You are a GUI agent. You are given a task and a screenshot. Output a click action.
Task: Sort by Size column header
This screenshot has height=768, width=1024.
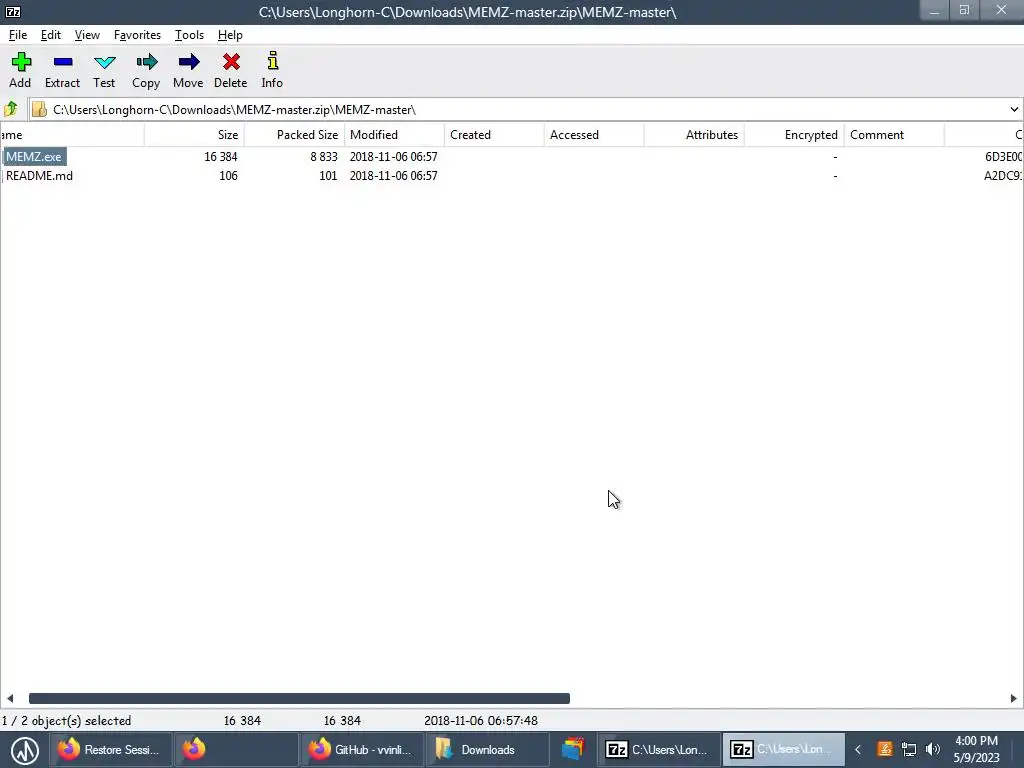pyautogui.click(x=194, y=135)
